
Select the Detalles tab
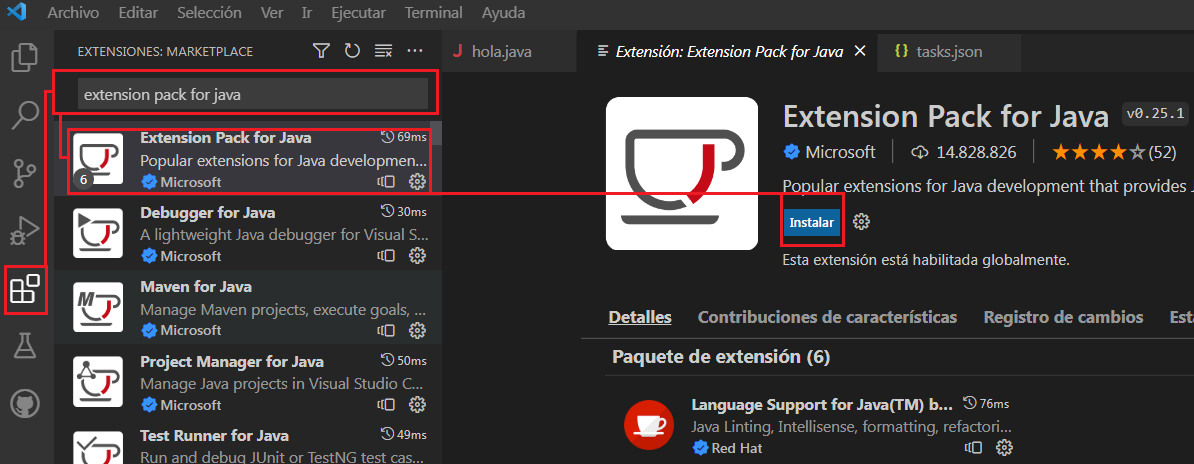tap(640, 317)
